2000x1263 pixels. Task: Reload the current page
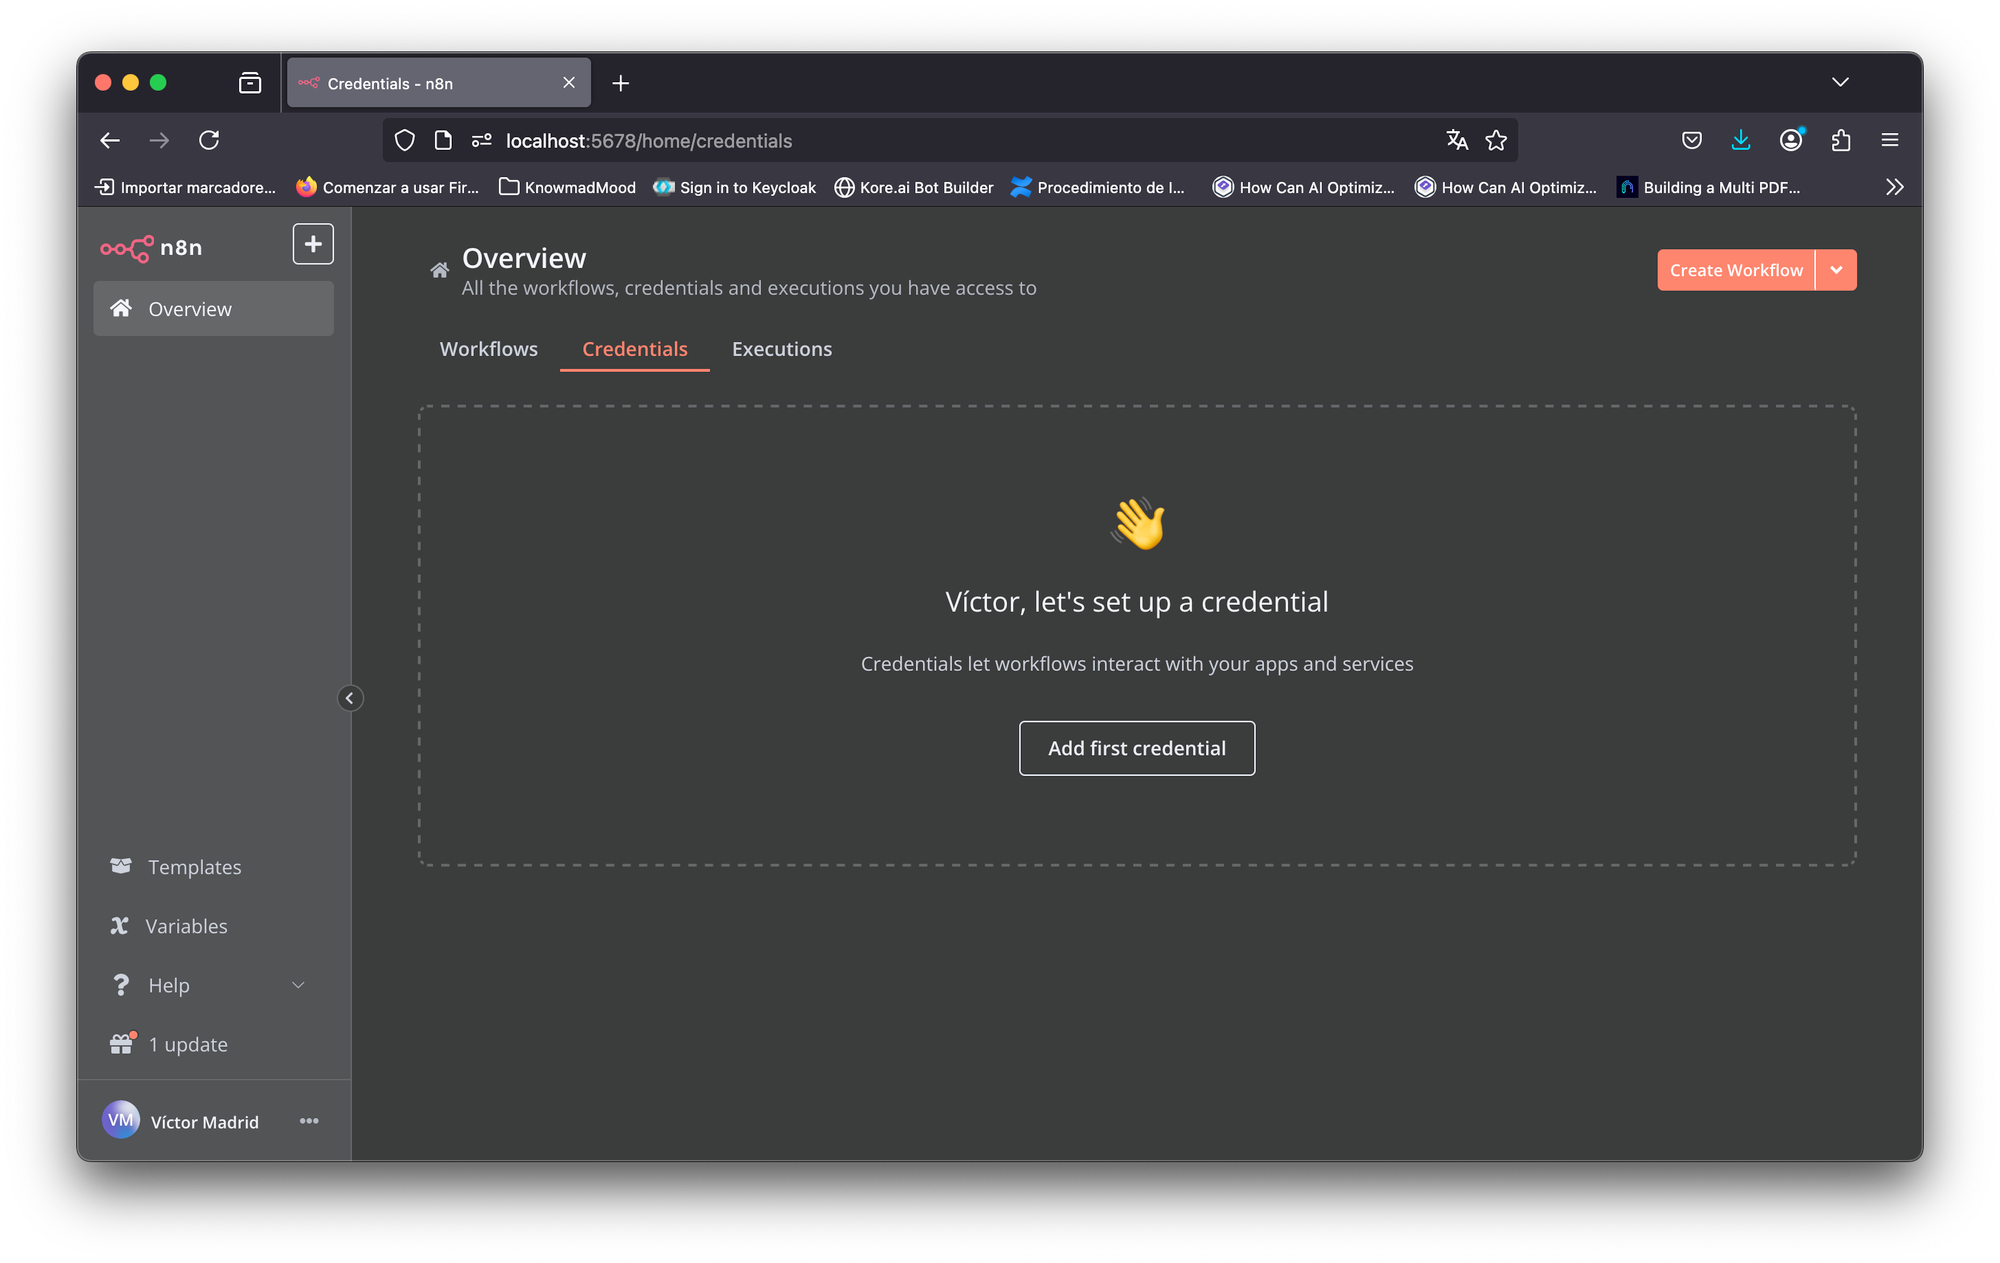coord(209,141)
